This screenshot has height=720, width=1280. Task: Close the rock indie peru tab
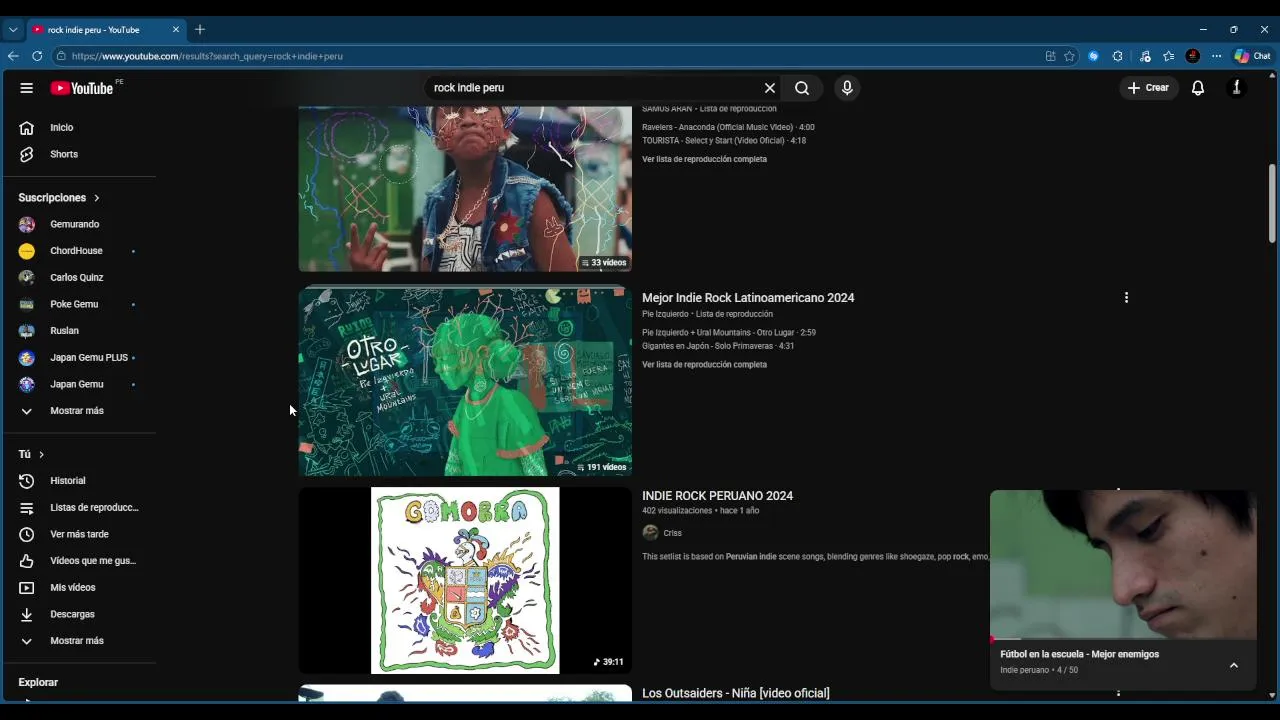[x=176, y=30]
